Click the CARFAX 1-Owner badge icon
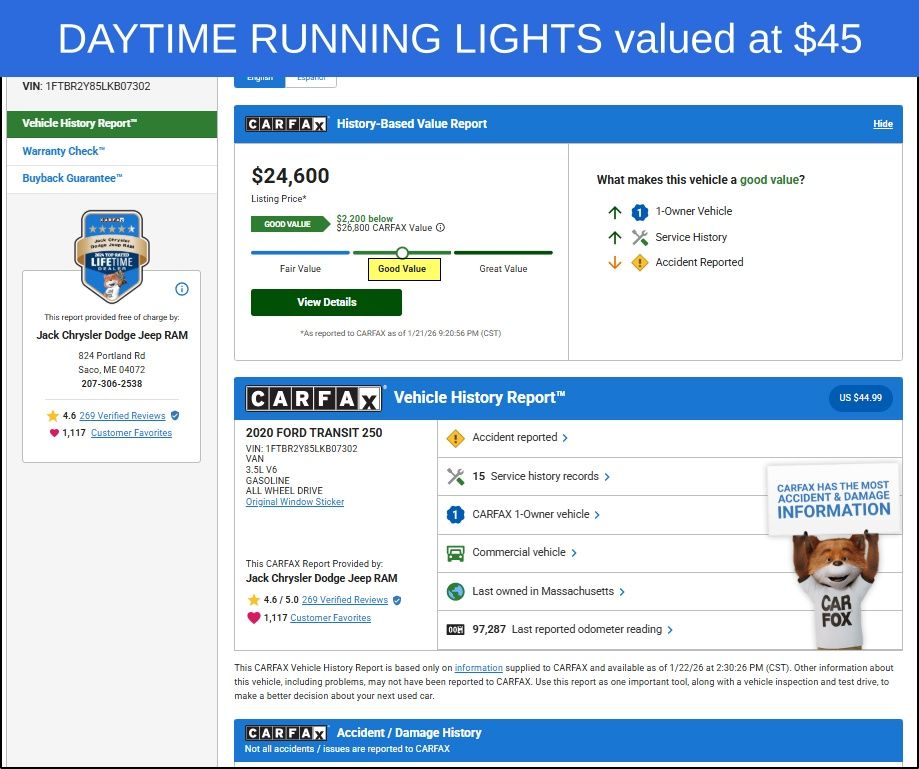The height and width of the screenshot is (769, 919). coord(456,514)
